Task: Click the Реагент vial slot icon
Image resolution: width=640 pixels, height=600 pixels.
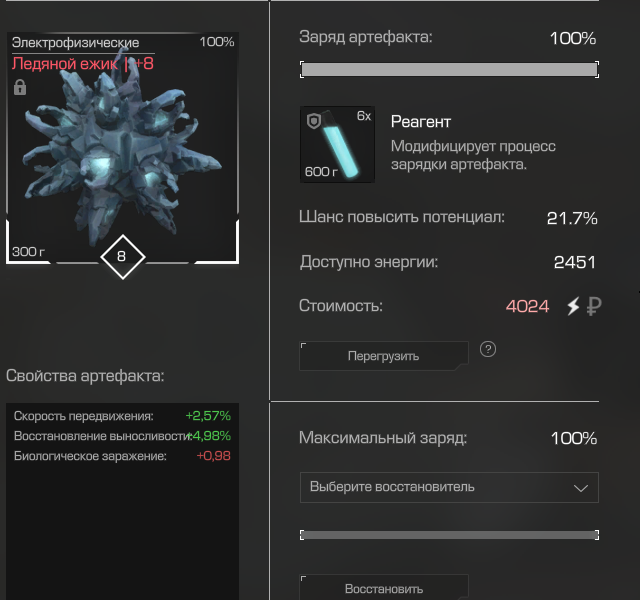Action: tap(337, 144)
